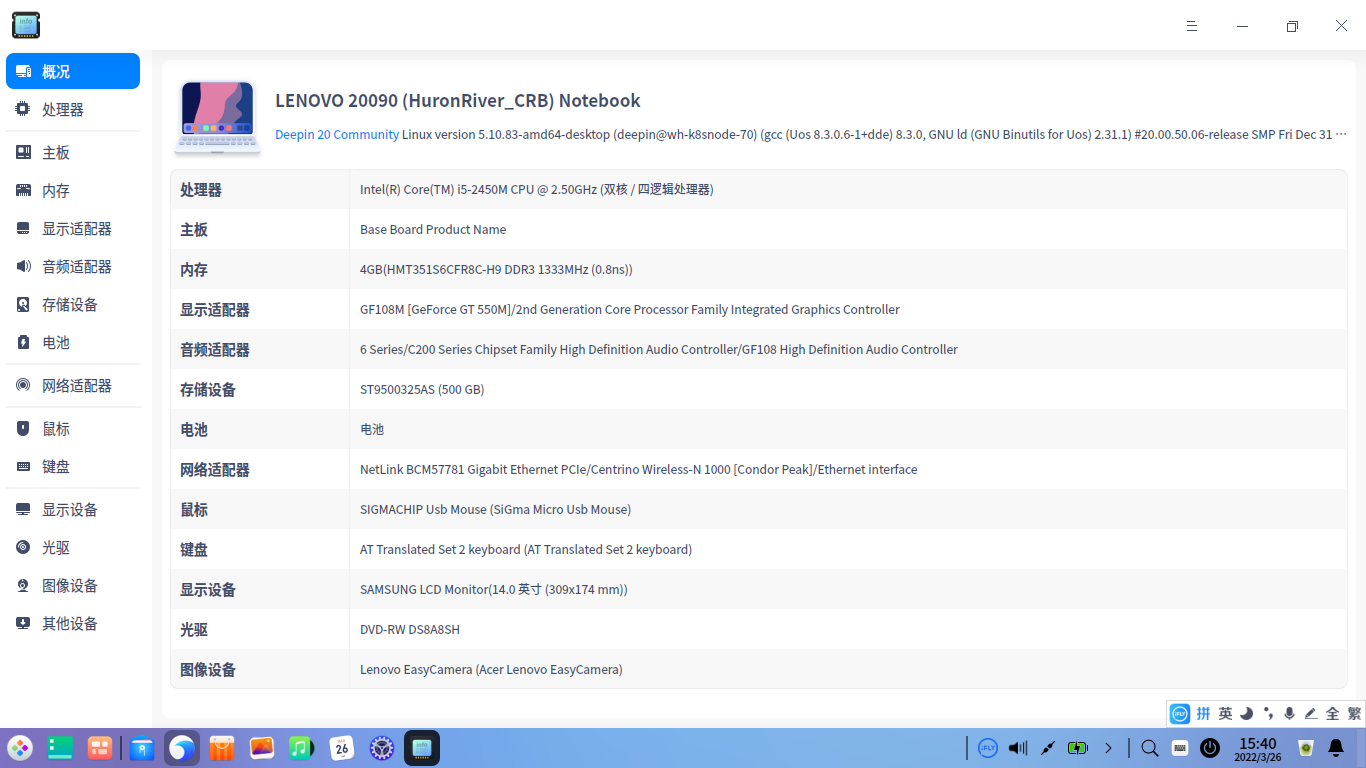Click the LENOVO 20090 (HuronRiver_CRB) Notebook title

pyautogui.click(x=458, y=101)
